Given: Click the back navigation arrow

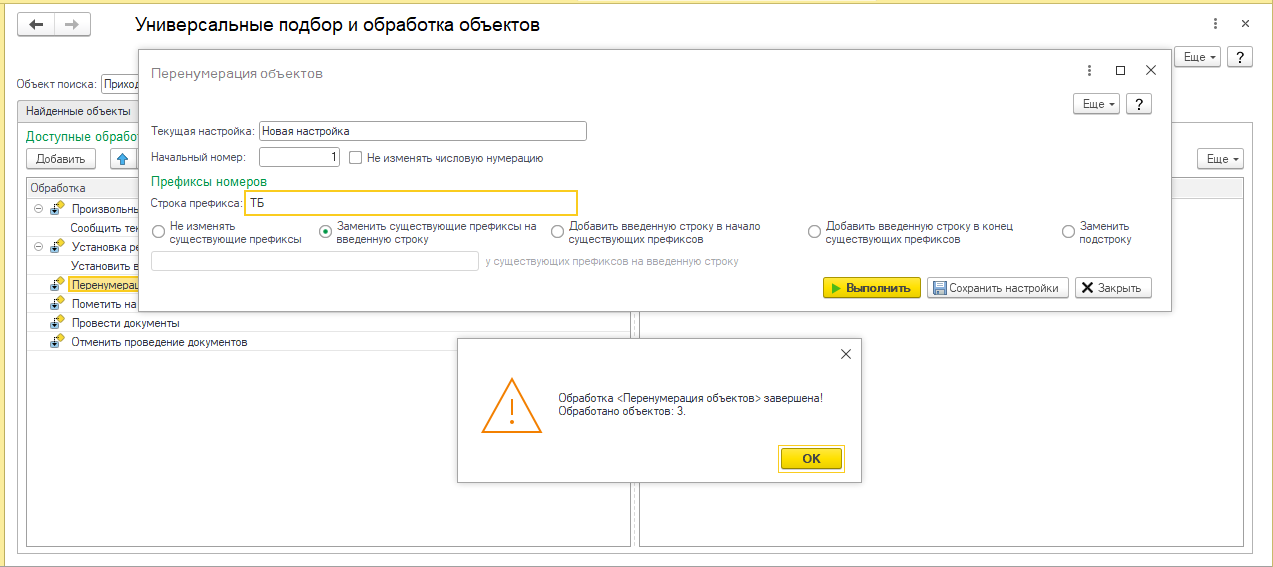Looking at the screenshot, I should tap(37, 25).
